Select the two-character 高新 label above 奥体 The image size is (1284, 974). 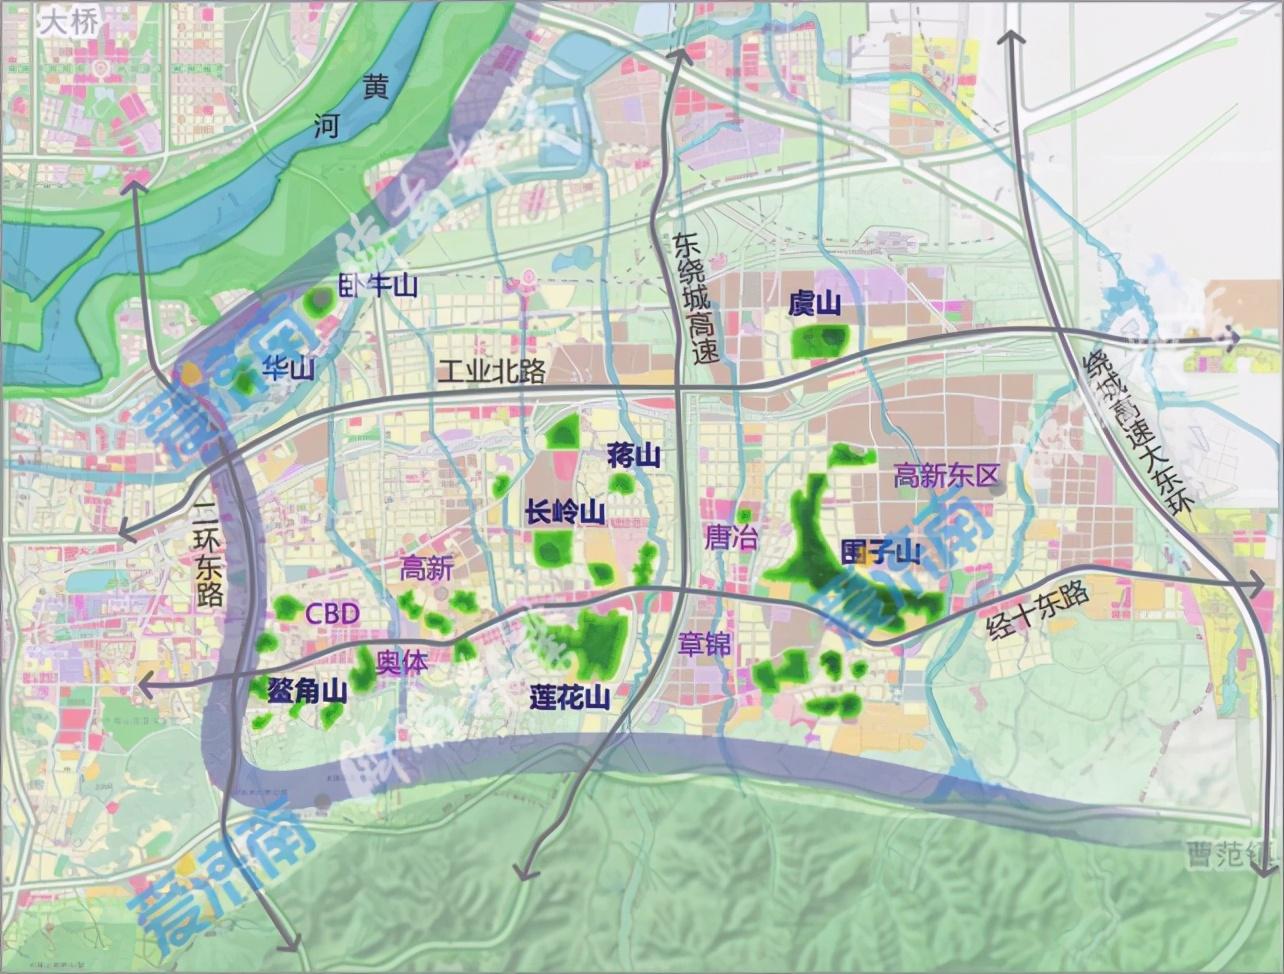(427, 569)
